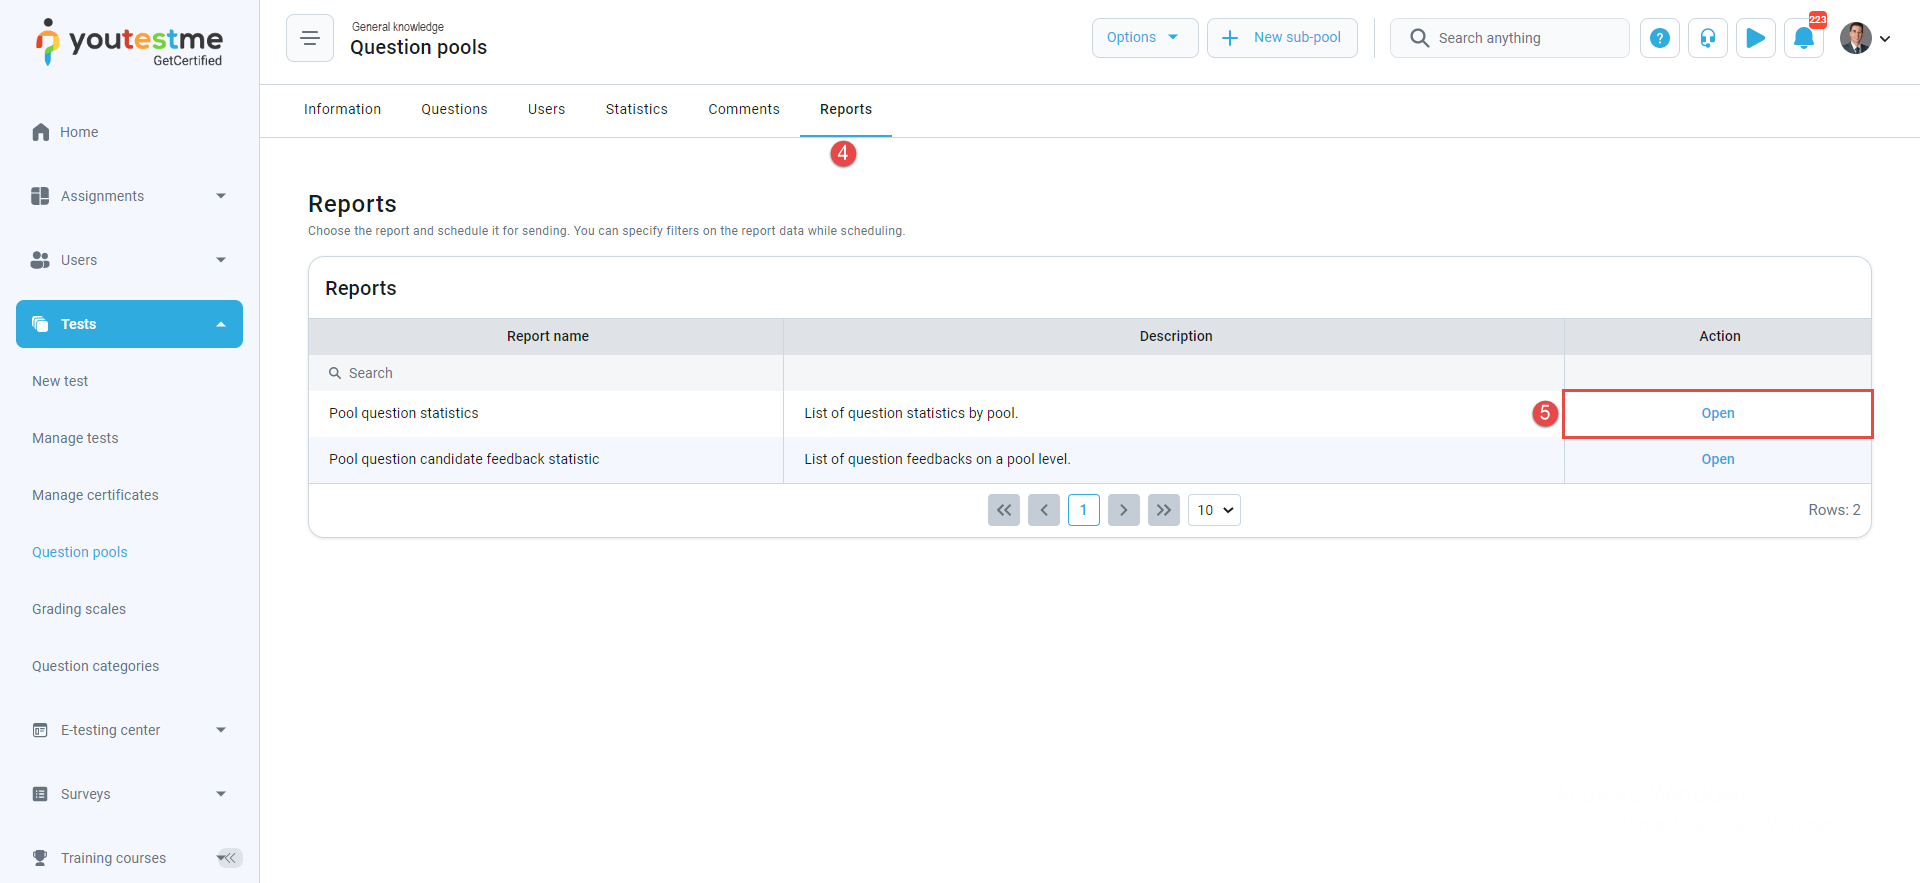Click the support headset icon
This screenshot has height=883, width=1920.
coord(1707,38)
